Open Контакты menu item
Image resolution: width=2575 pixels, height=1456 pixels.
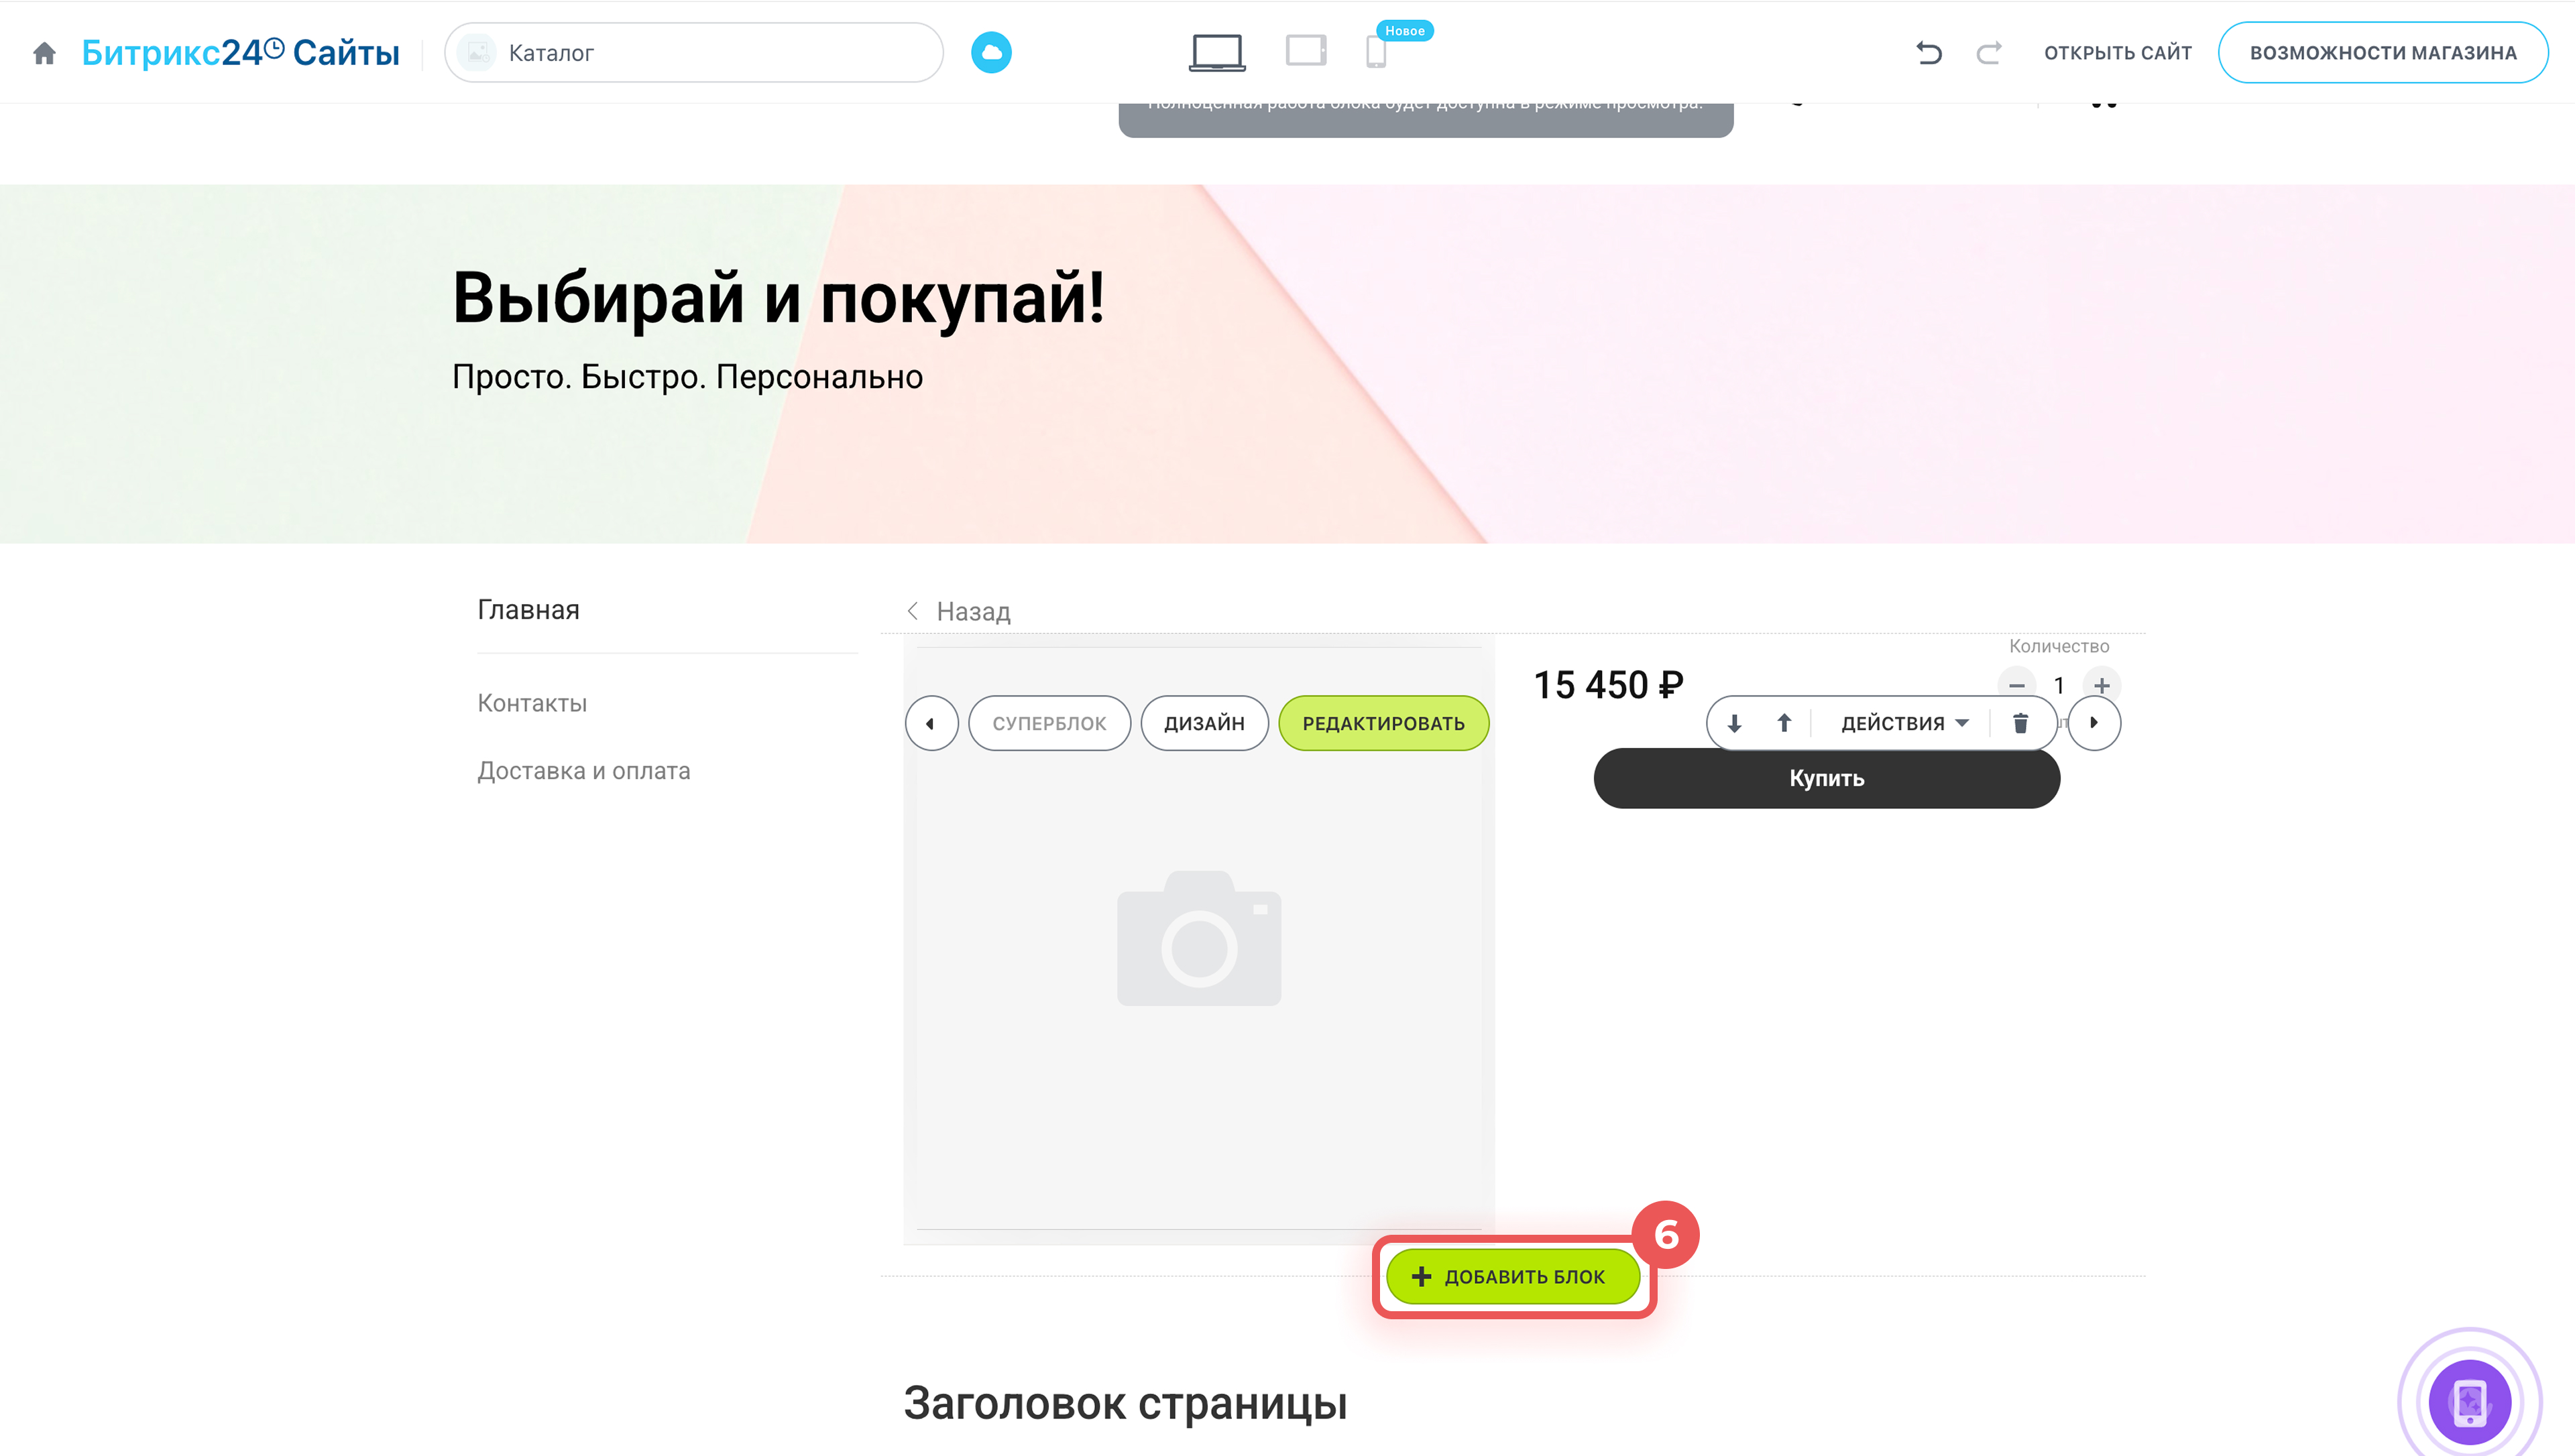point(532,703)
